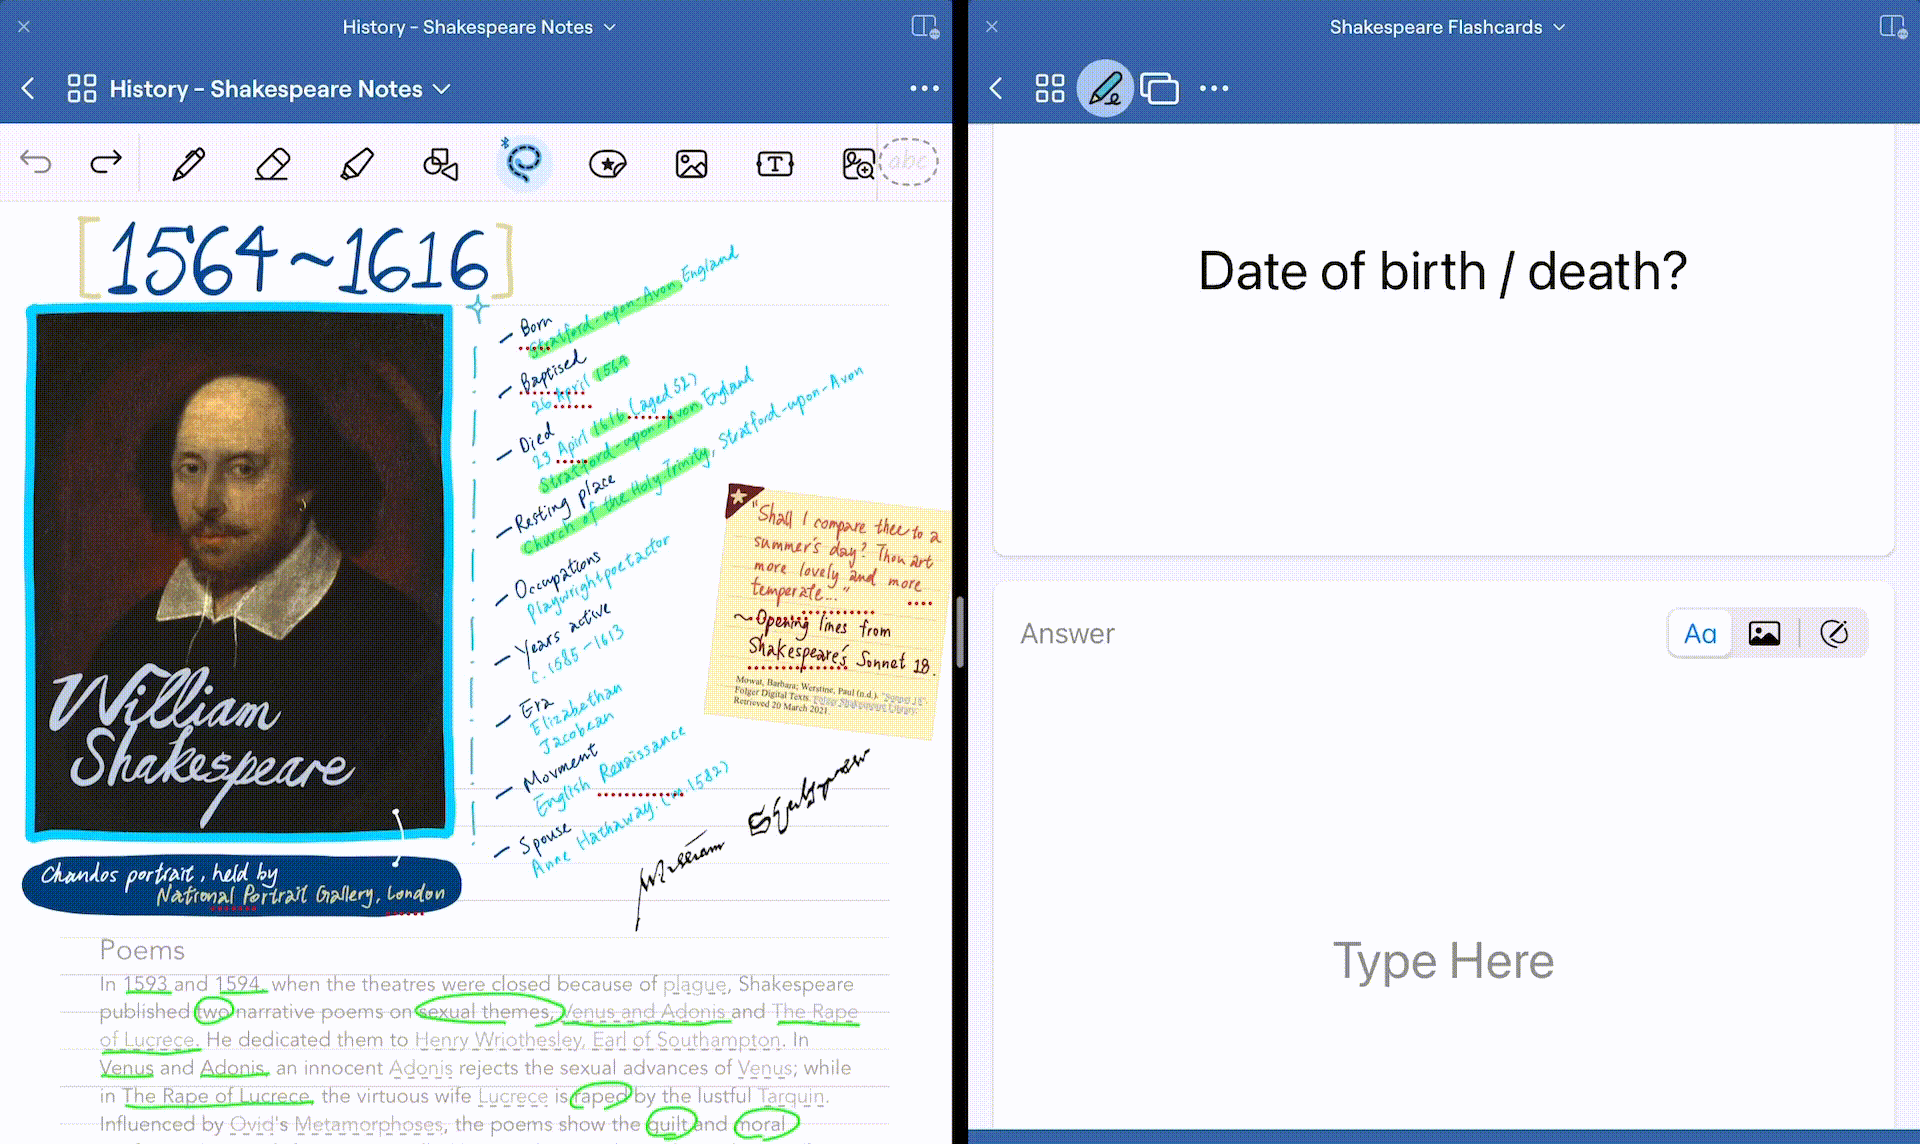Image resolution: width=1920 pixels, height=1144 pixels.
Task: Expand Shakespeare Flashcards title dropdown
Action: pyautogui.click(x=1559, y=28)
